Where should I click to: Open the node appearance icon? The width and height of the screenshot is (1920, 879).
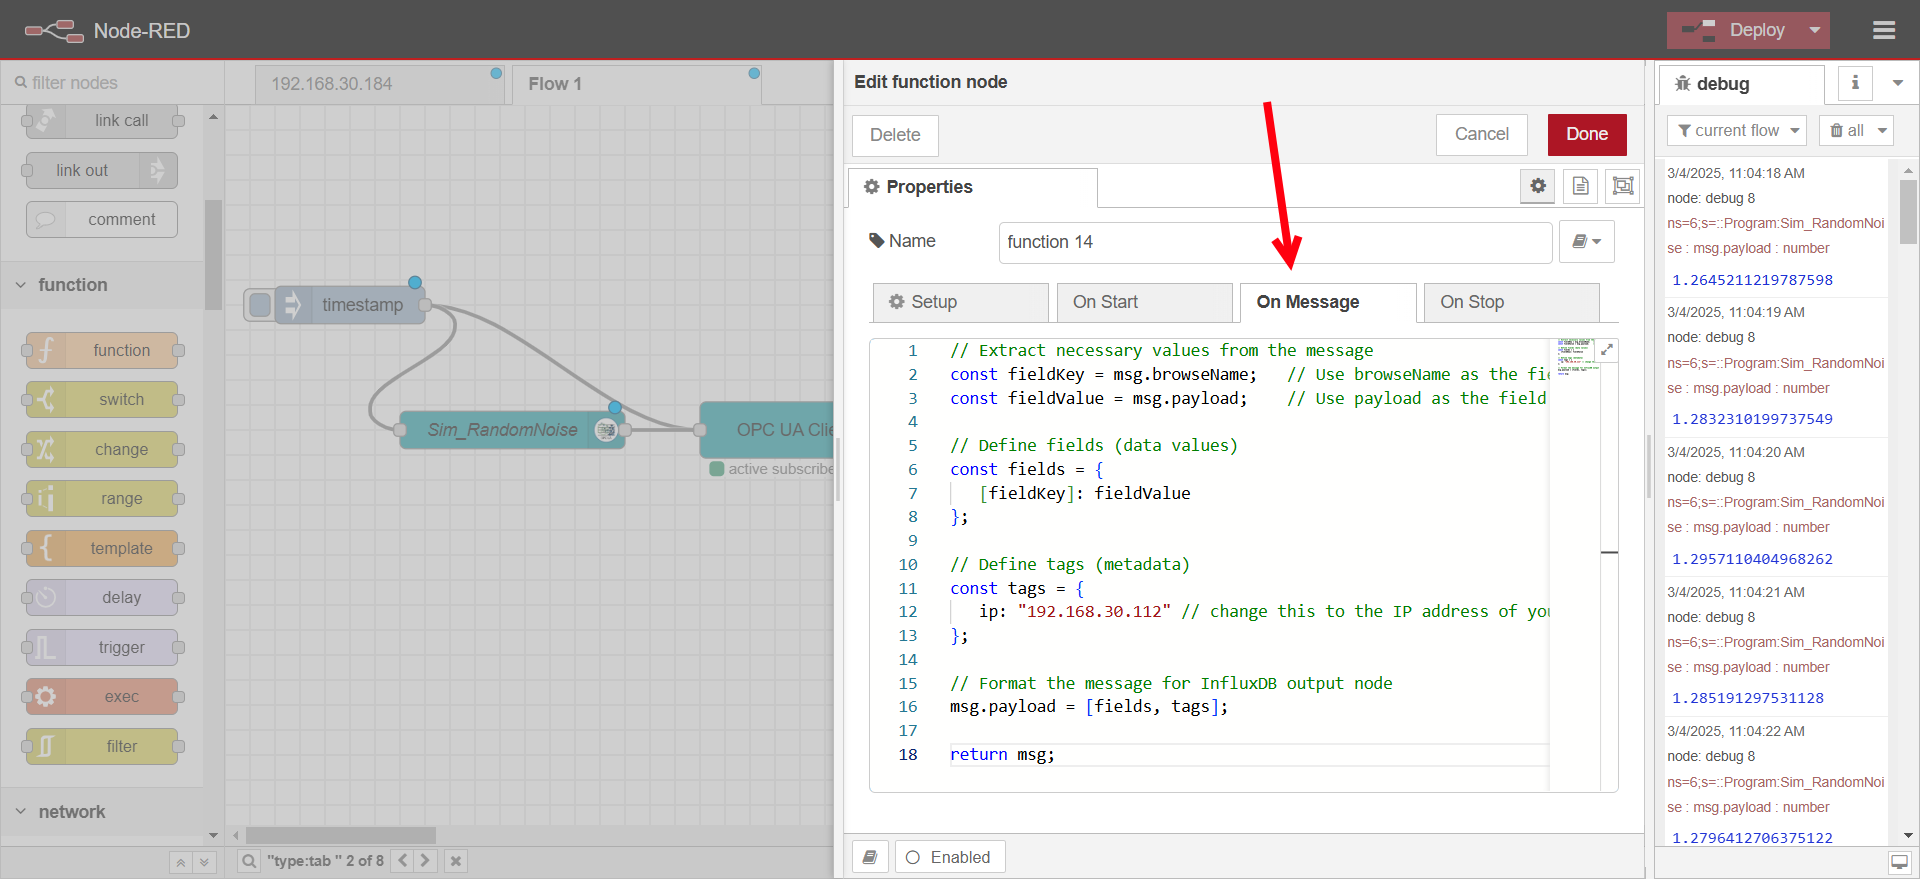pos(1622,186)
